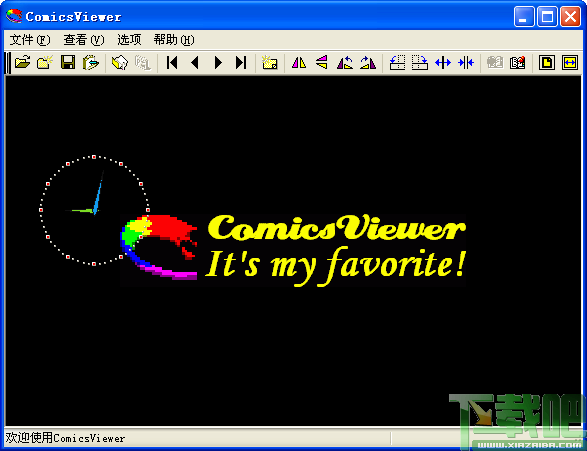The image size is (587, 451).
Task: Click the toolbar drag handle grip
Action: pyautogui.click(x=8, y=63)
